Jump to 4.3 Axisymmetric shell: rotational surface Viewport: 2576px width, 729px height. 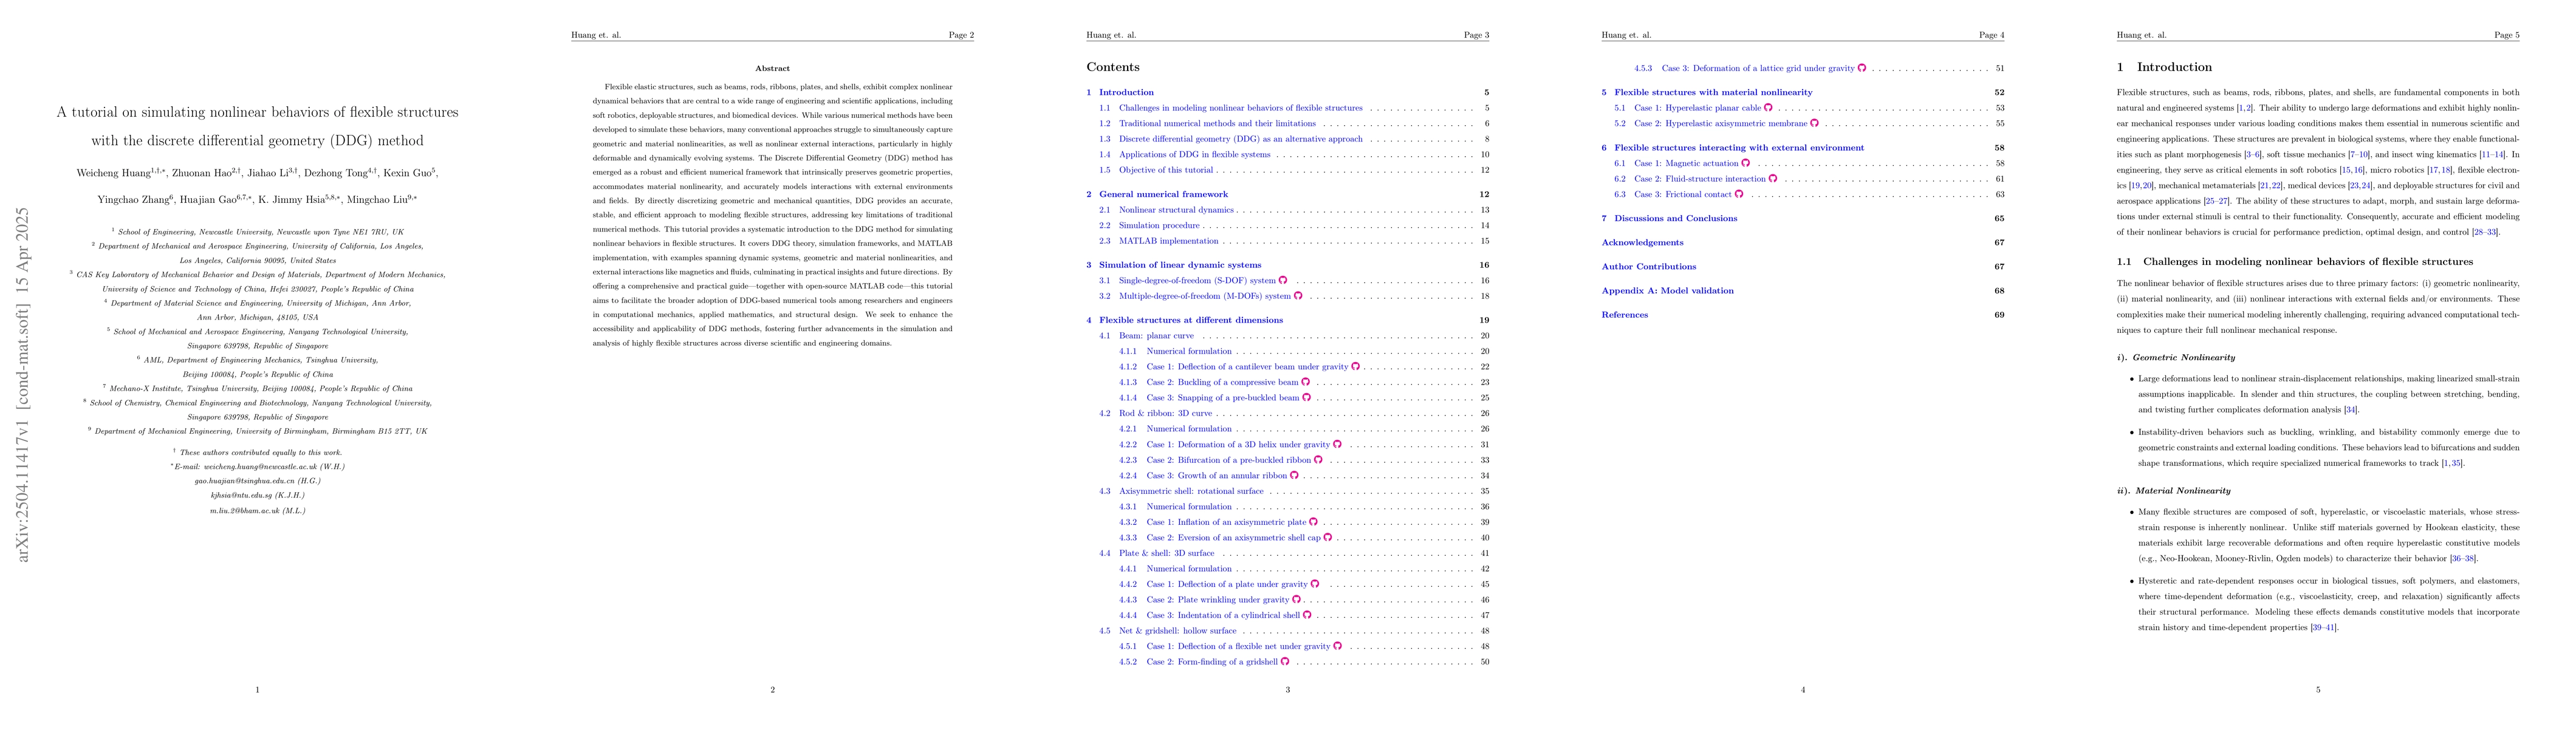(1181, 491)
